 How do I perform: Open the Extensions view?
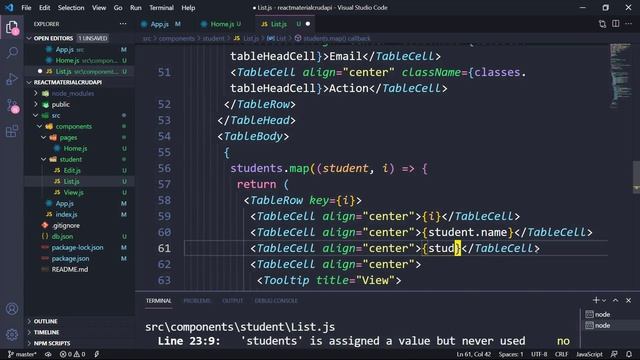tap(12, 131)
